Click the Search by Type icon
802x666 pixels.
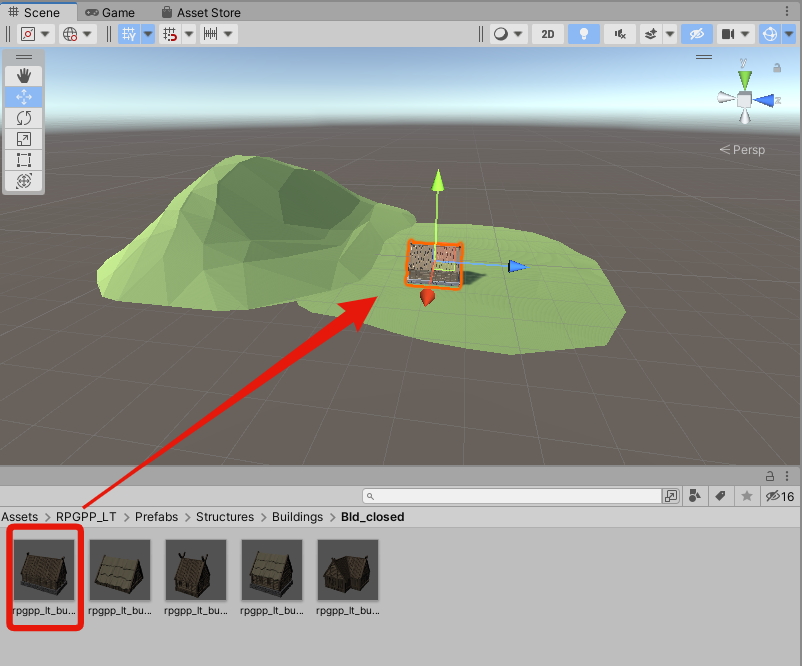point(695,496)
